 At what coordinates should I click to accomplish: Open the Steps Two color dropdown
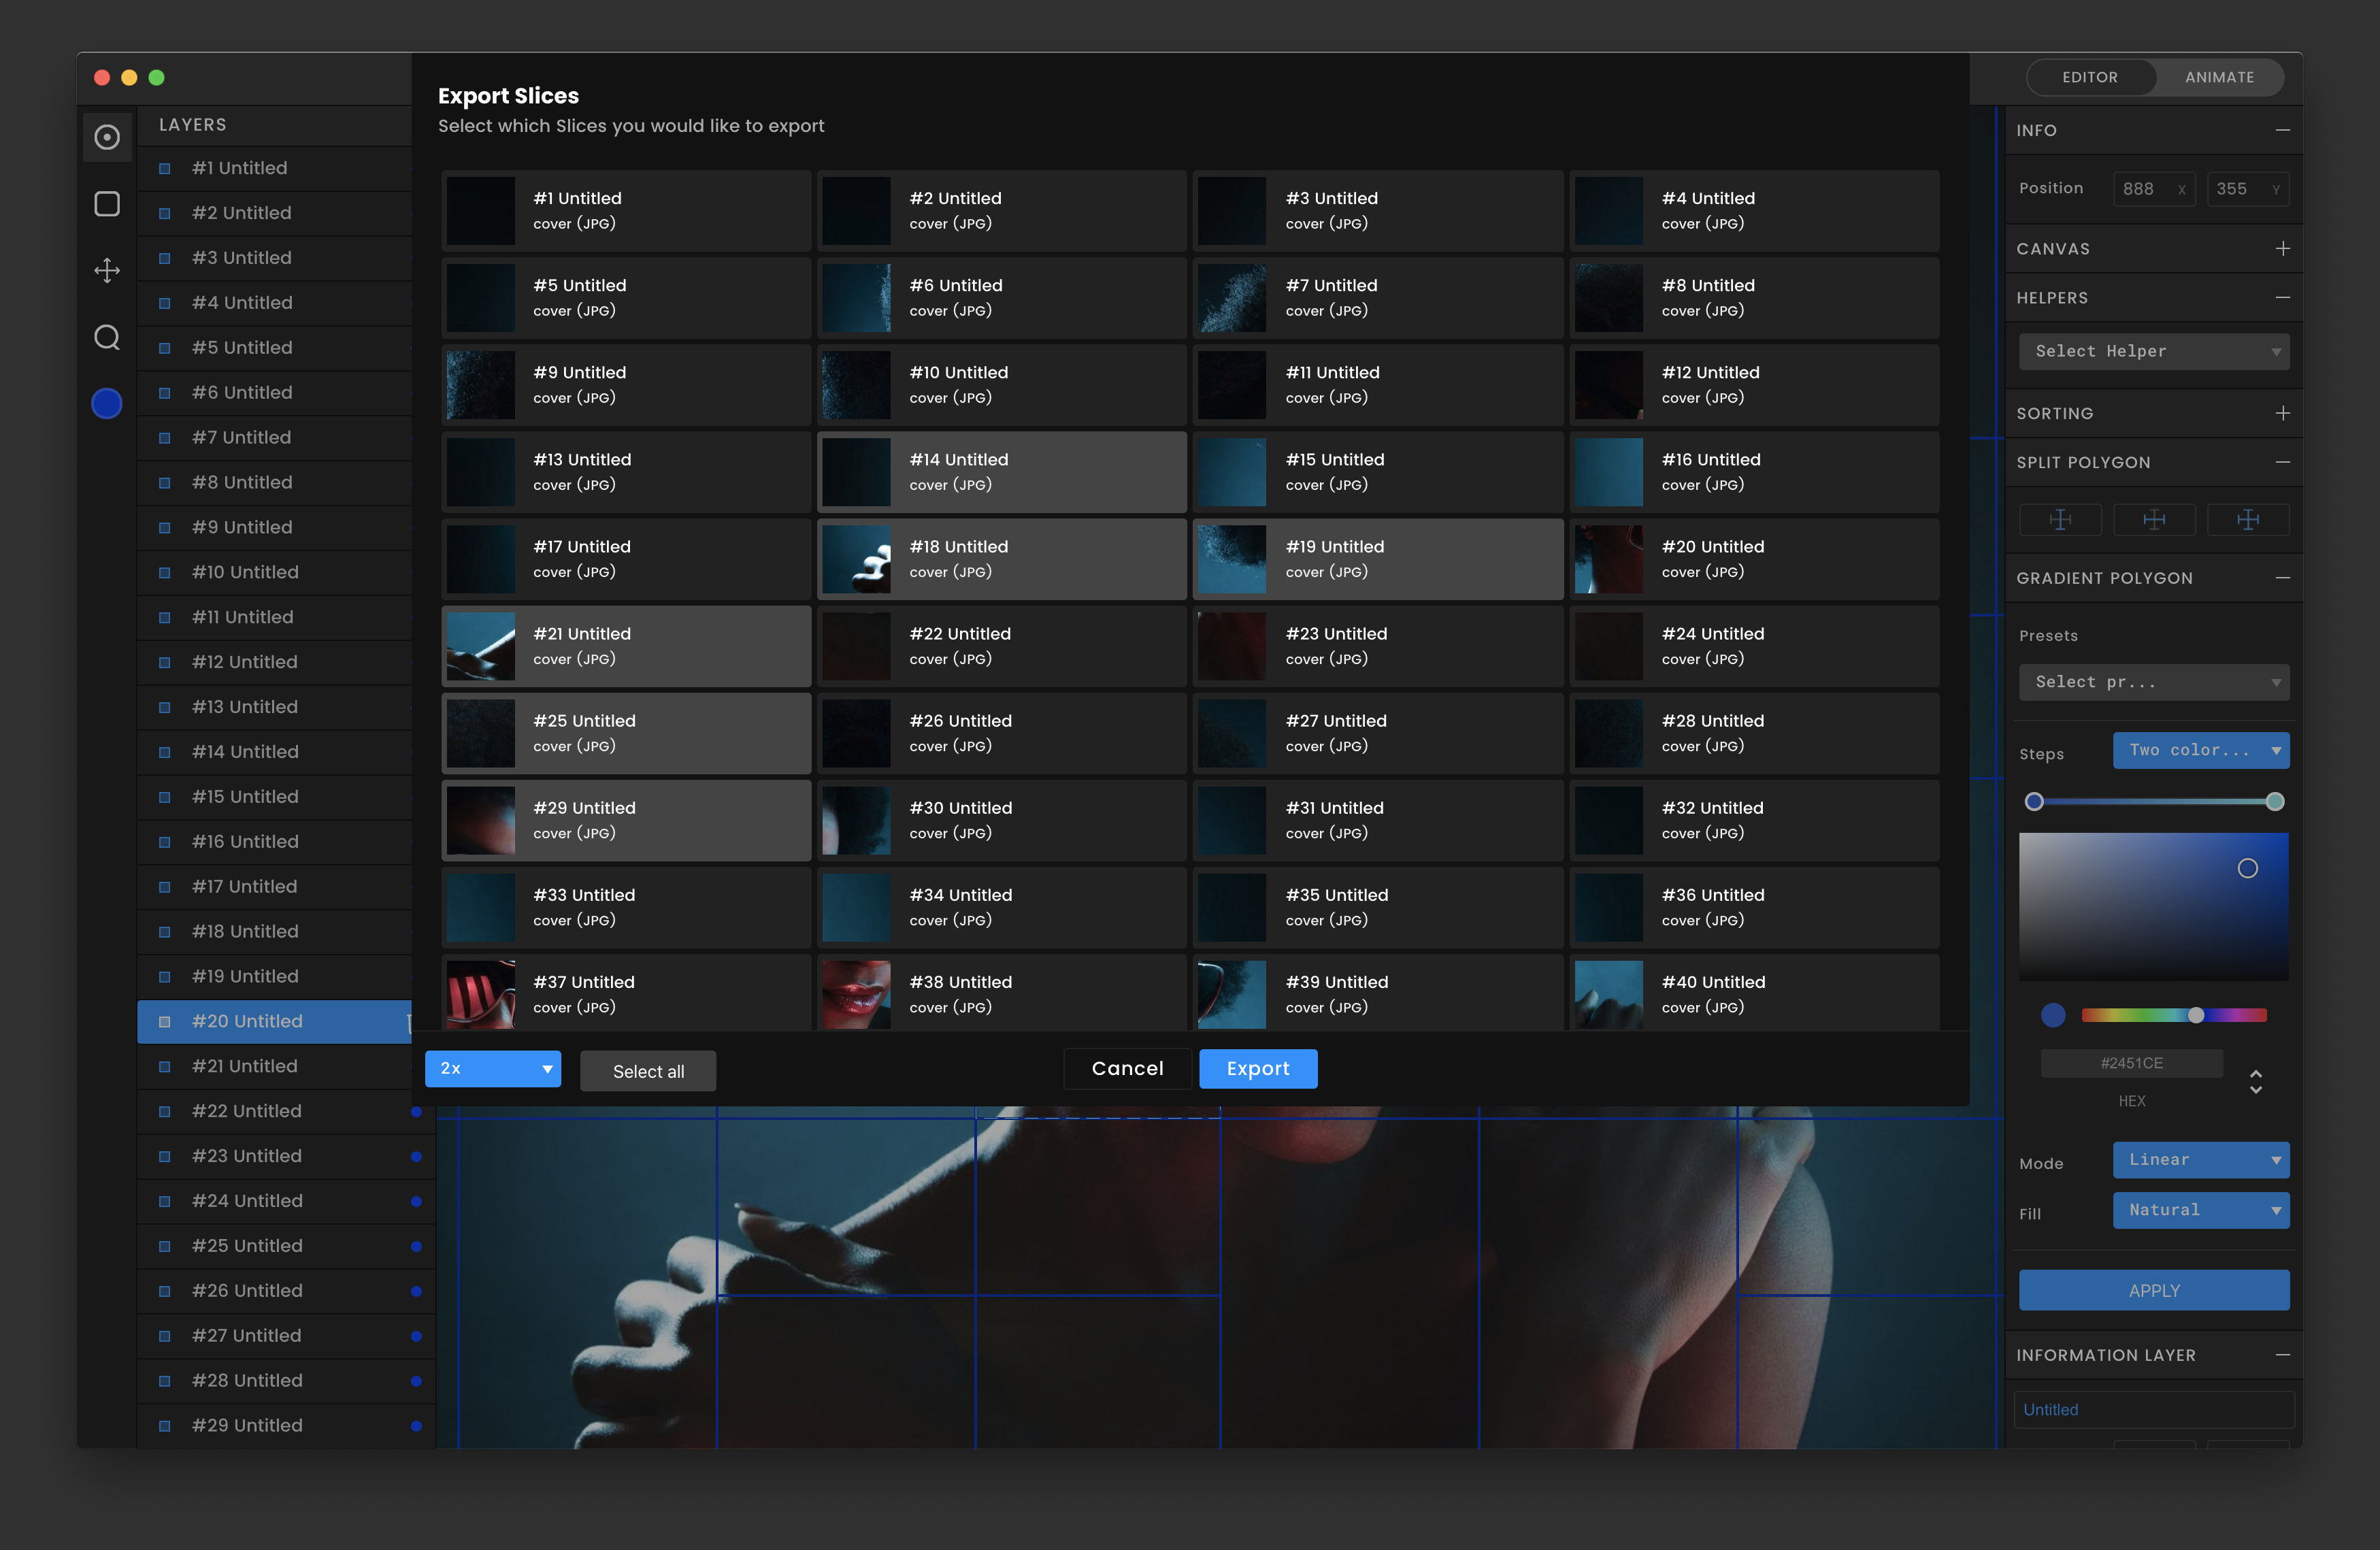[2200, 750]
